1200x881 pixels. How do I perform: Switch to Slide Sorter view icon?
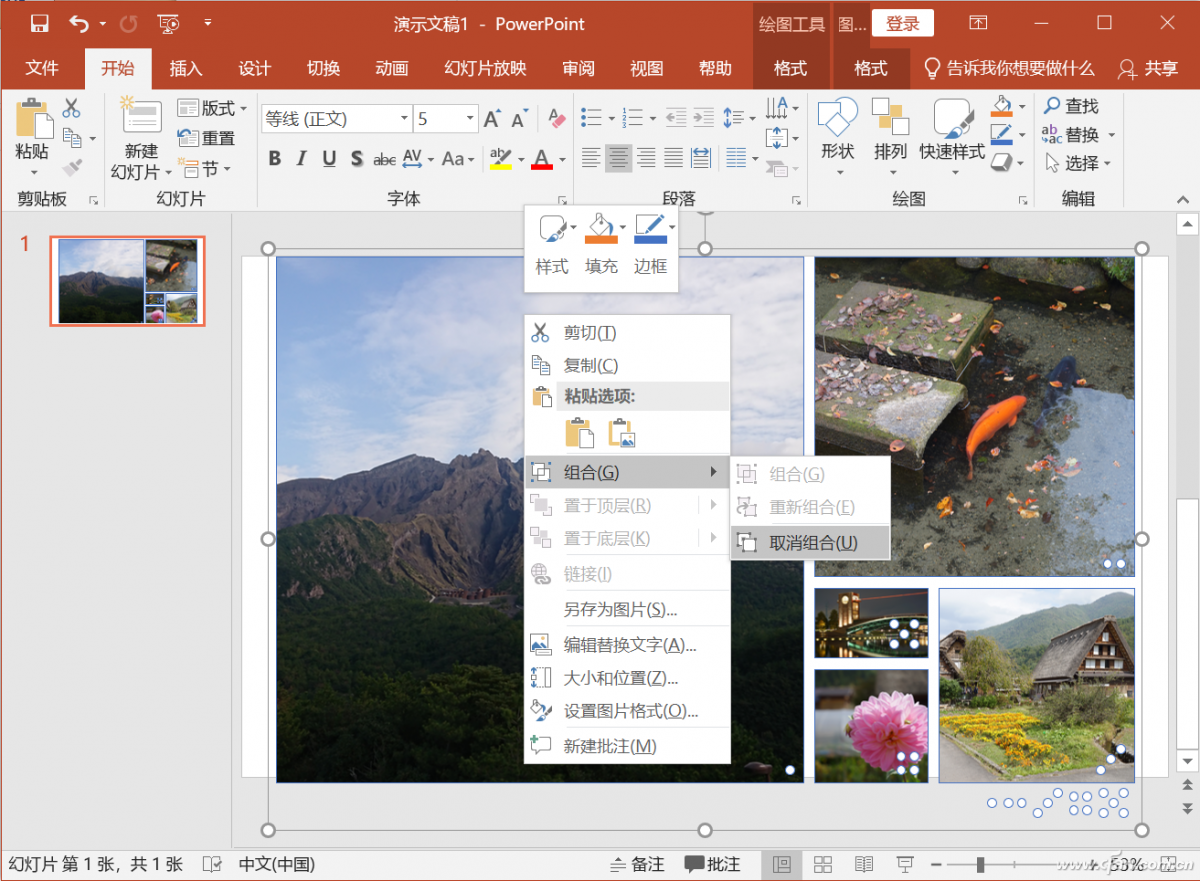tap(823, 864)
